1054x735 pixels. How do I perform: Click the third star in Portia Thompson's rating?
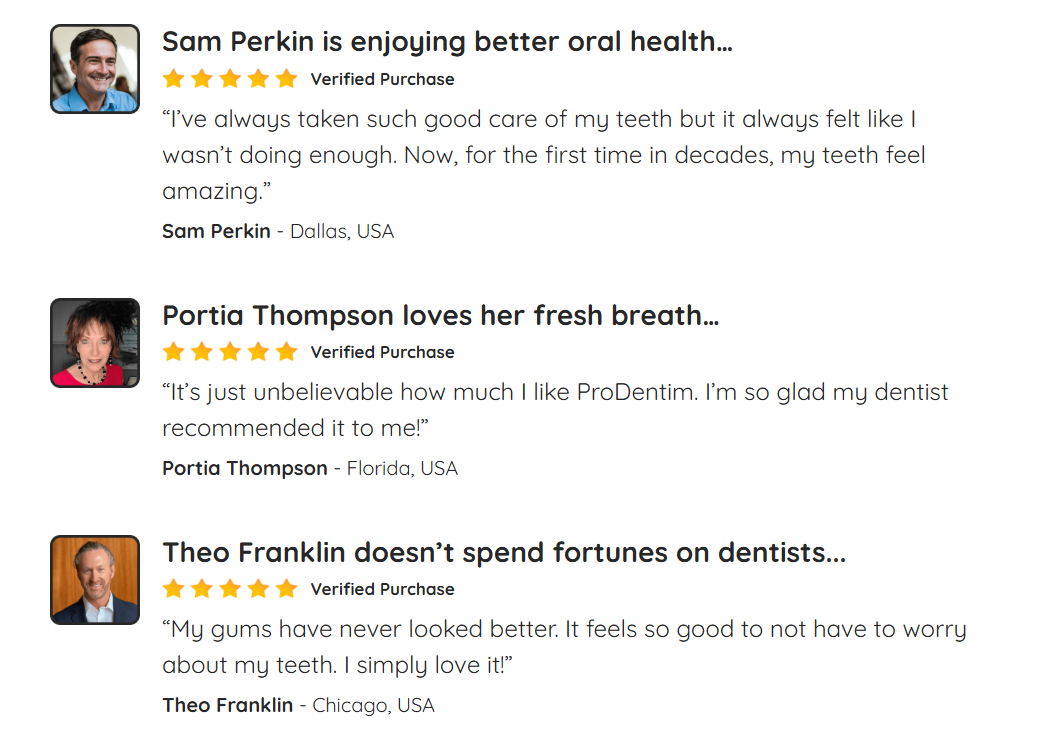point(230,352)
